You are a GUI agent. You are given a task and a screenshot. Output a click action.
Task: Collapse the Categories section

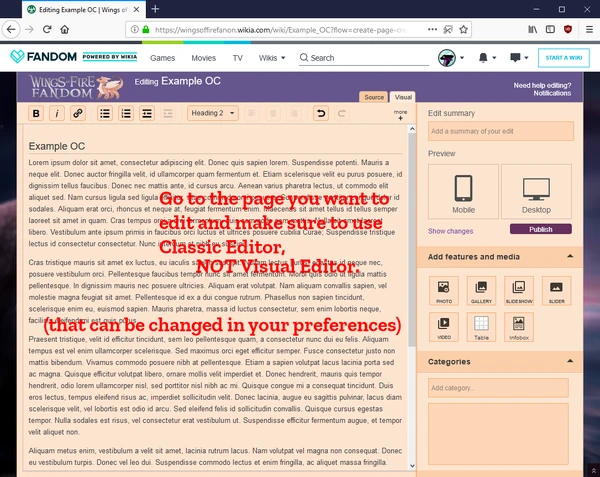pos(570,361)
